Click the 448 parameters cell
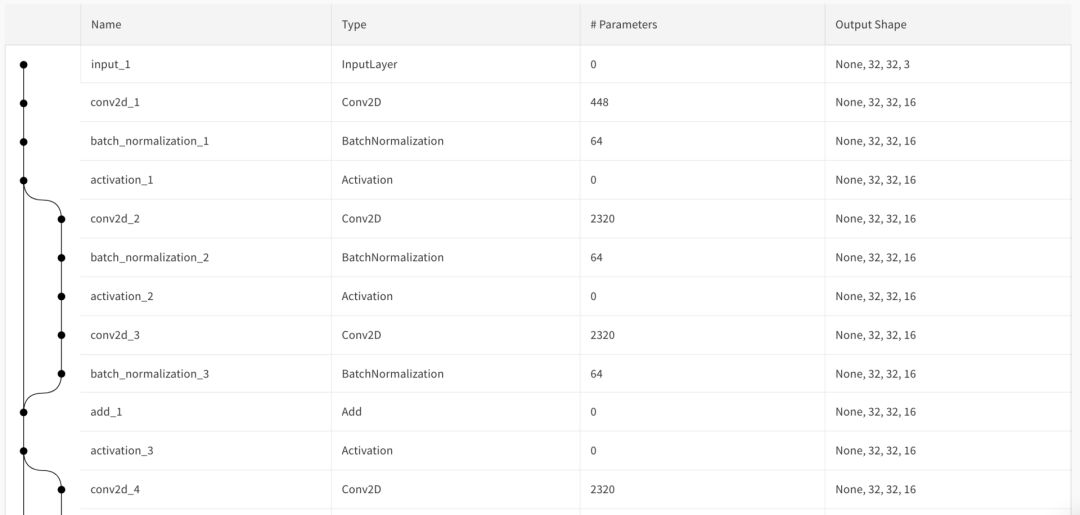The width and height of the screenshot is (1080, 515). pyautogui.click(x=599, y=103)
